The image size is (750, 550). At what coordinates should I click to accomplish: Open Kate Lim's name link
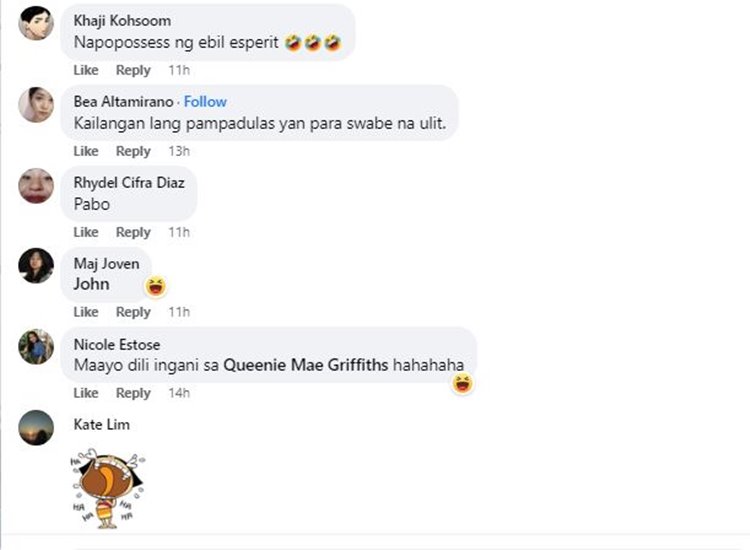(x=101, y=424)
